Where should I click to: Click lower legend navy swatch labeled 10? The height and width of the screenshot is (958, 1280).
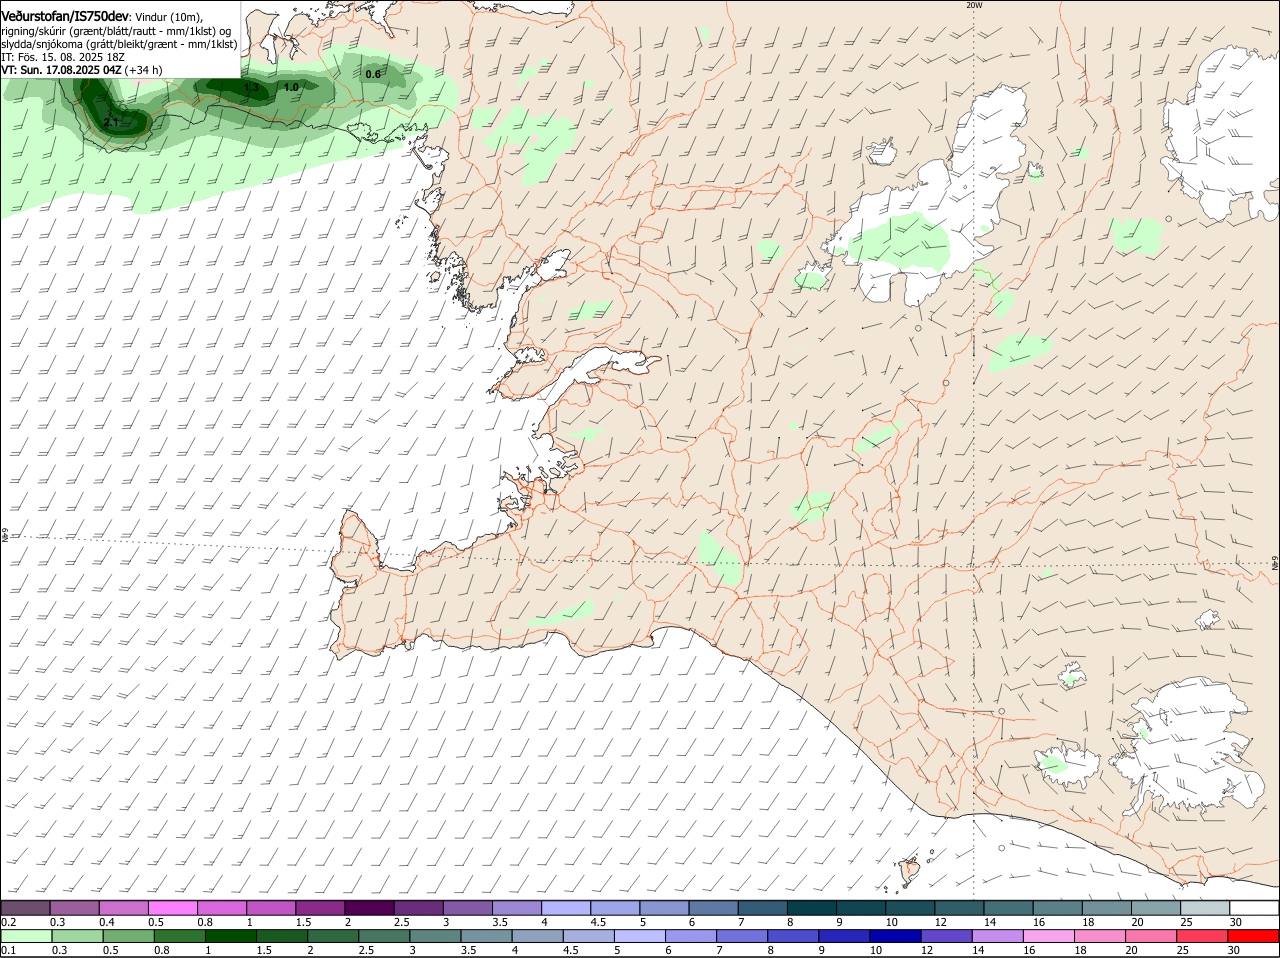tap(895, 935)
